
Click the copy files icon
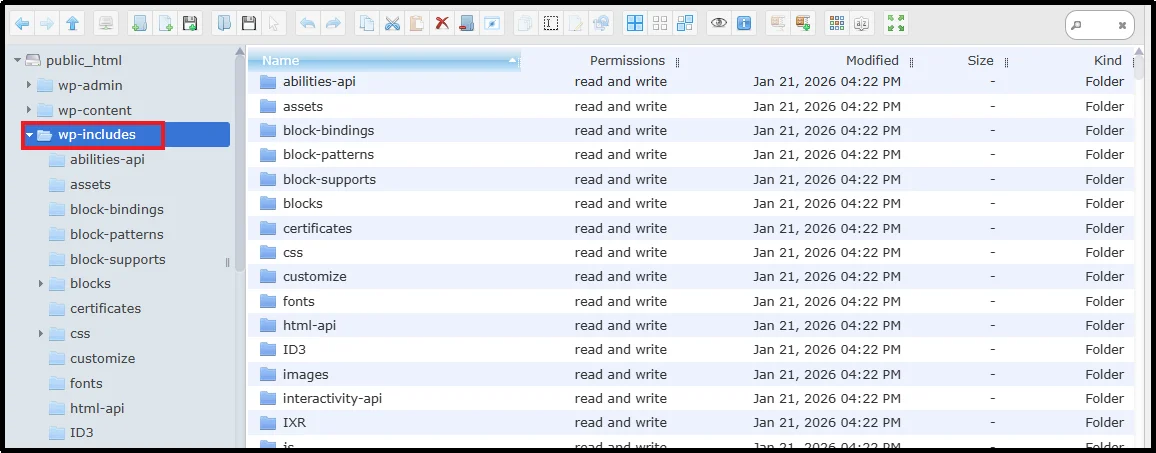tap(366, 24)
